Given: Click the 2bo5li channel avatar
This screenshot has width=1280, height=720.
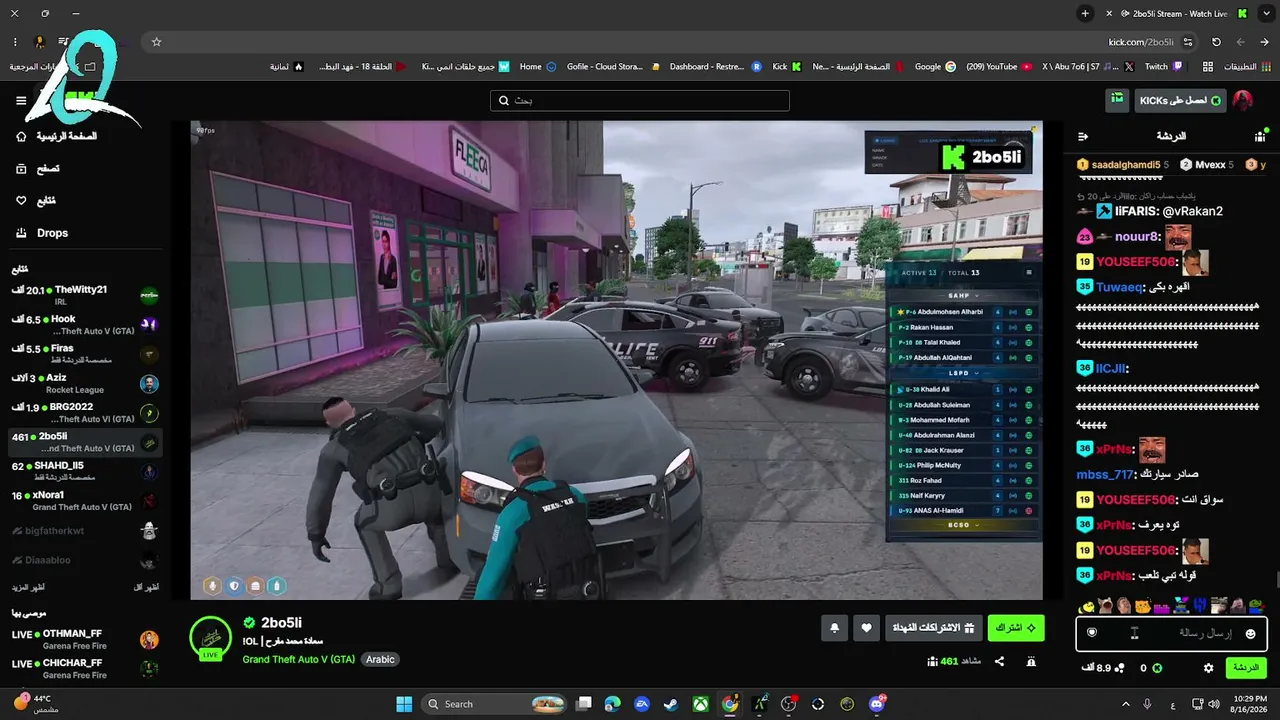Looking at the screenshot, I should pos(211,638).
